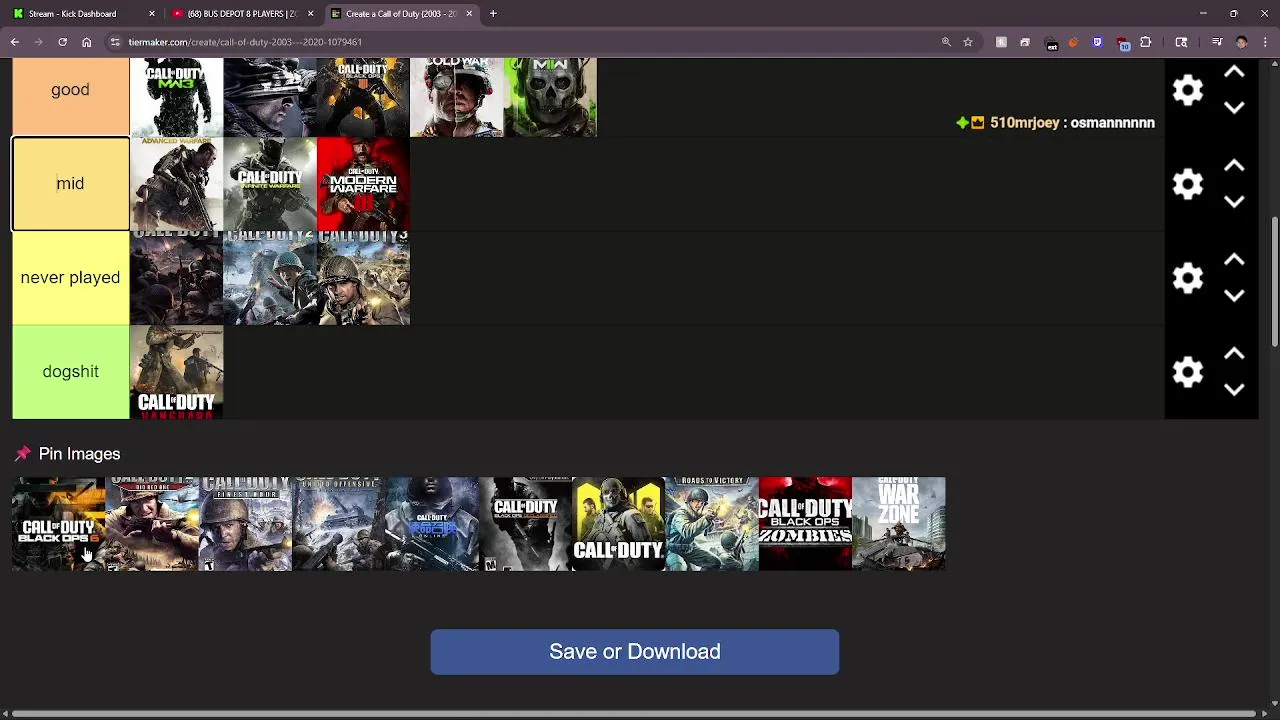
Task: Close the Create a Call of Duty tab
Action: (x=469, y=14)
